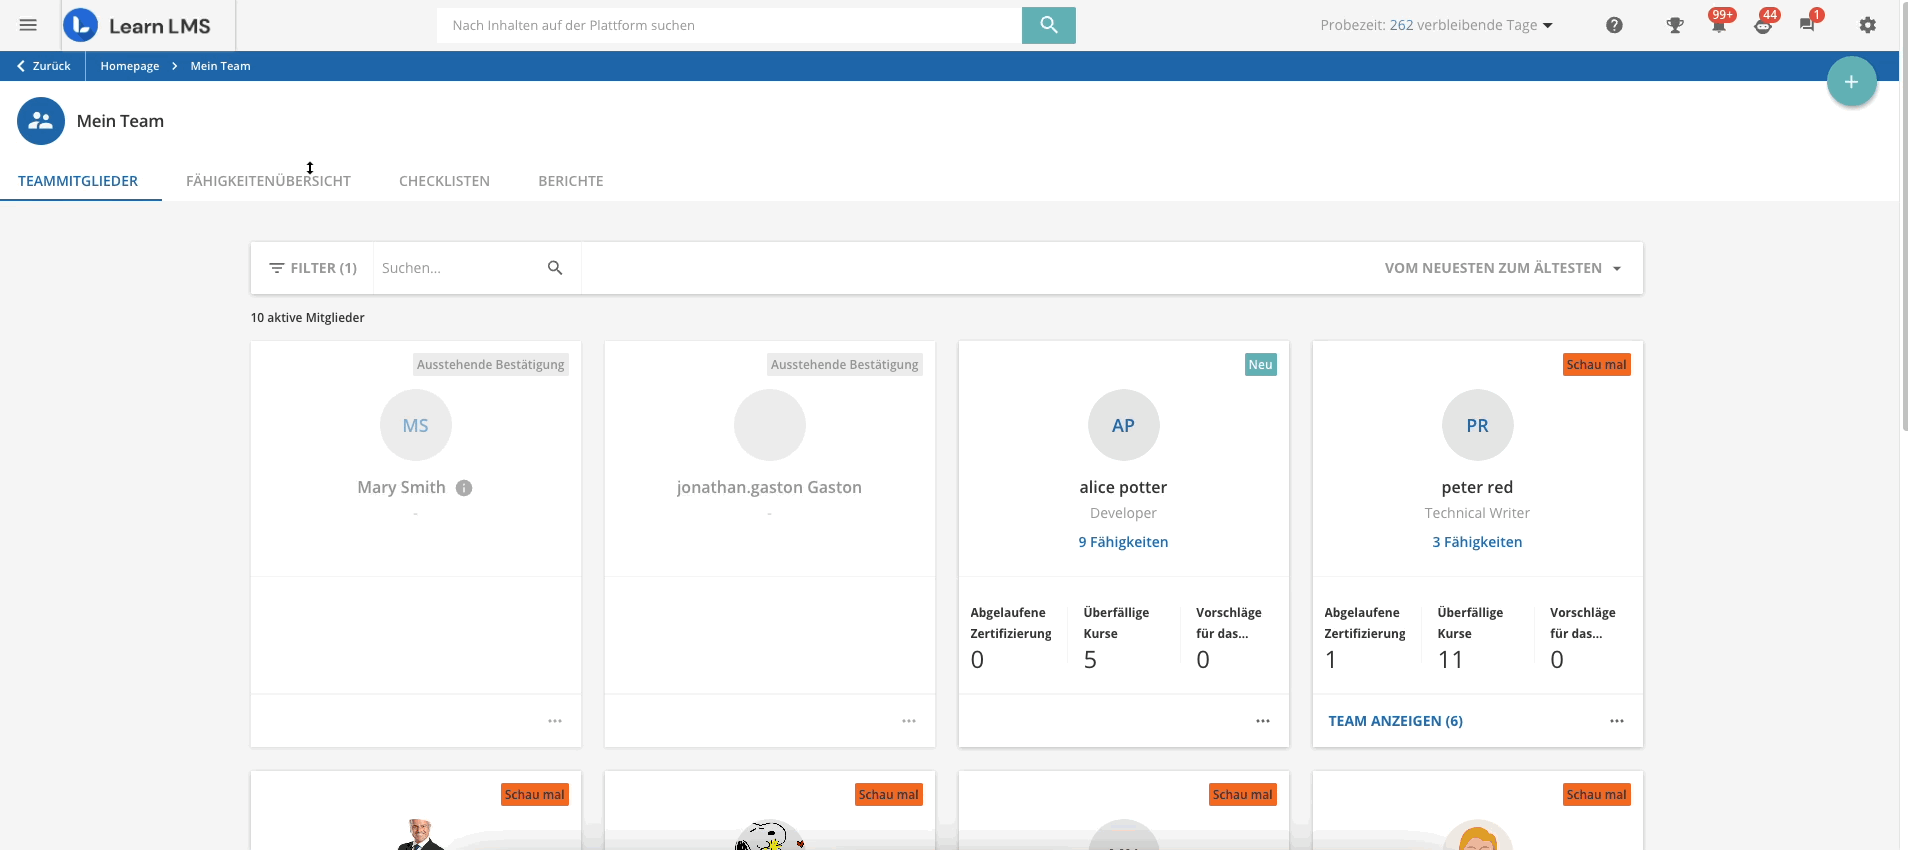Click the green plus add button
Image resolution: width=1908 pixels, height=850 pixels.
coord(1851,82)
